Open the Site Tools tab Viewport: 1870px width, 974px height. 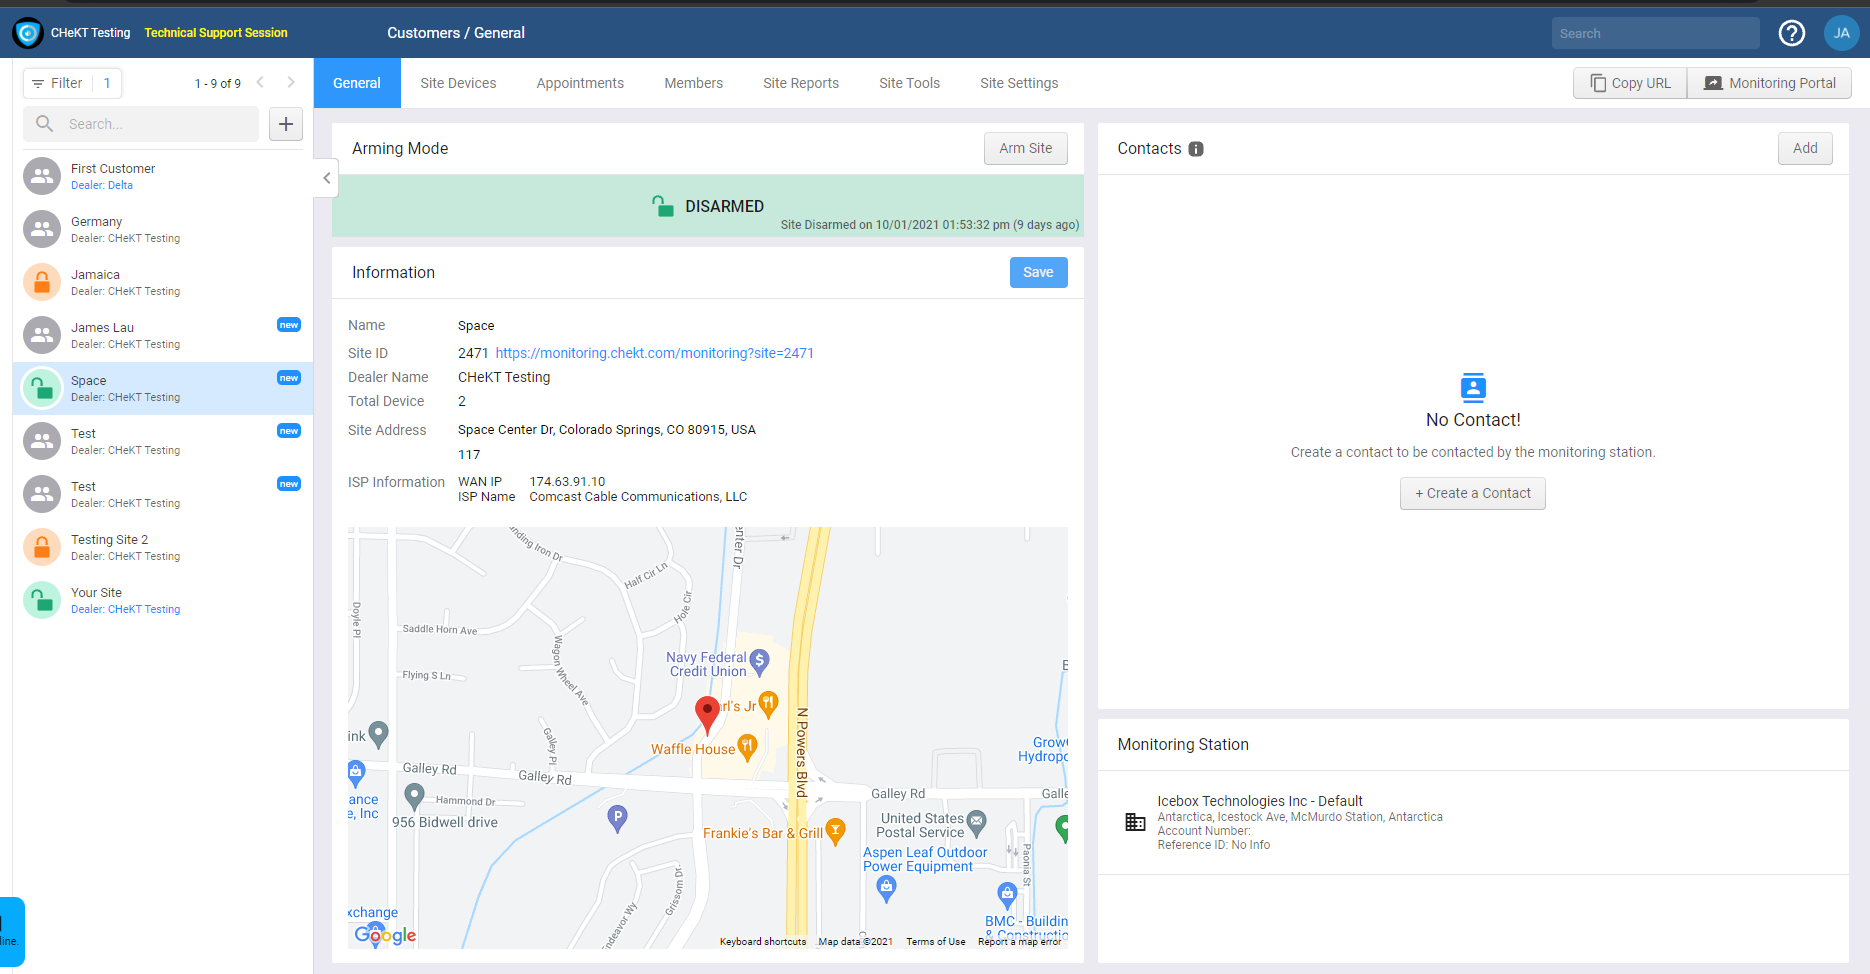click(x=909, y=83)
